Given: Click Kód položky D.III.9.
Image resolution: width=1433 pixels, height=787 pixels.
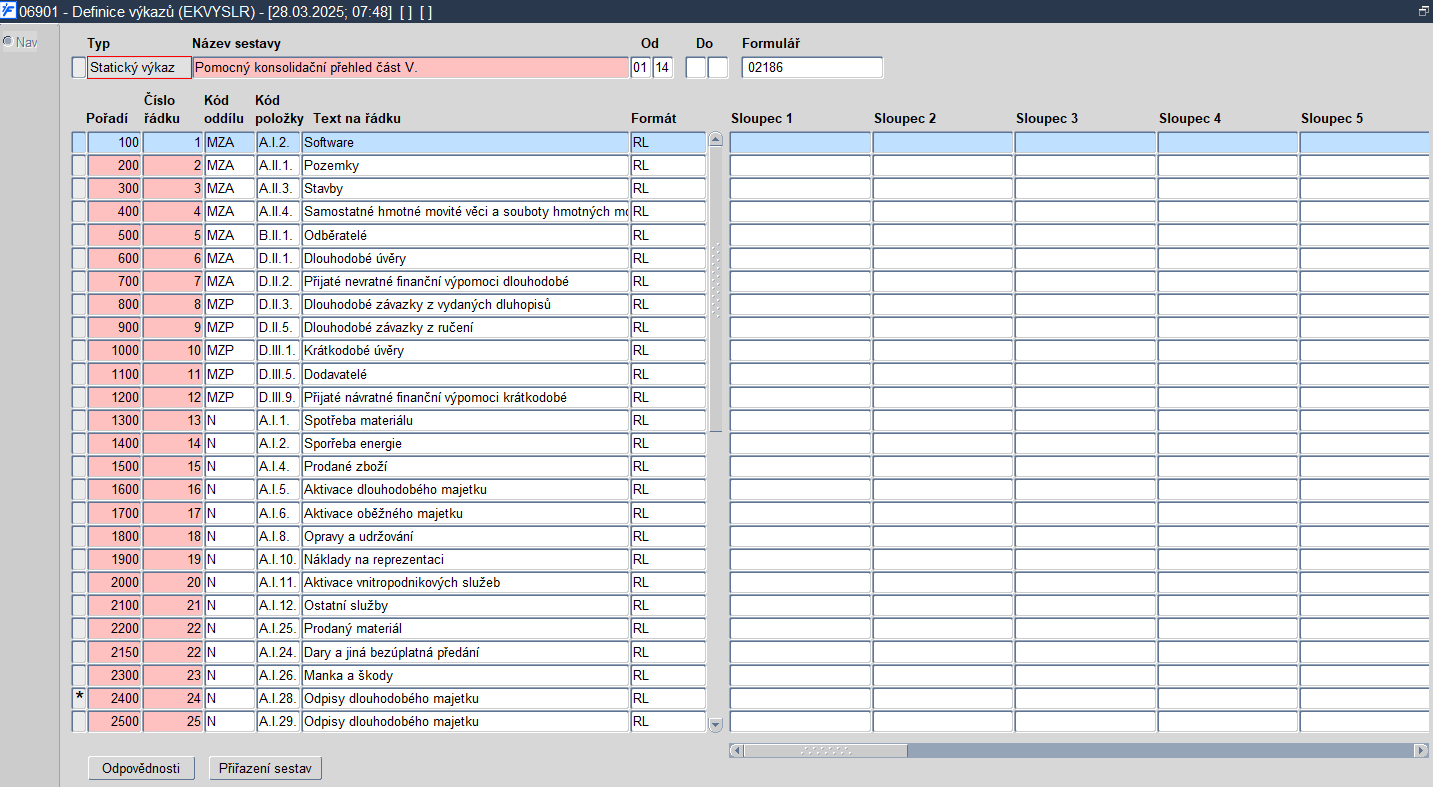Looking at the screenshot, I should [x=279, y=397].
